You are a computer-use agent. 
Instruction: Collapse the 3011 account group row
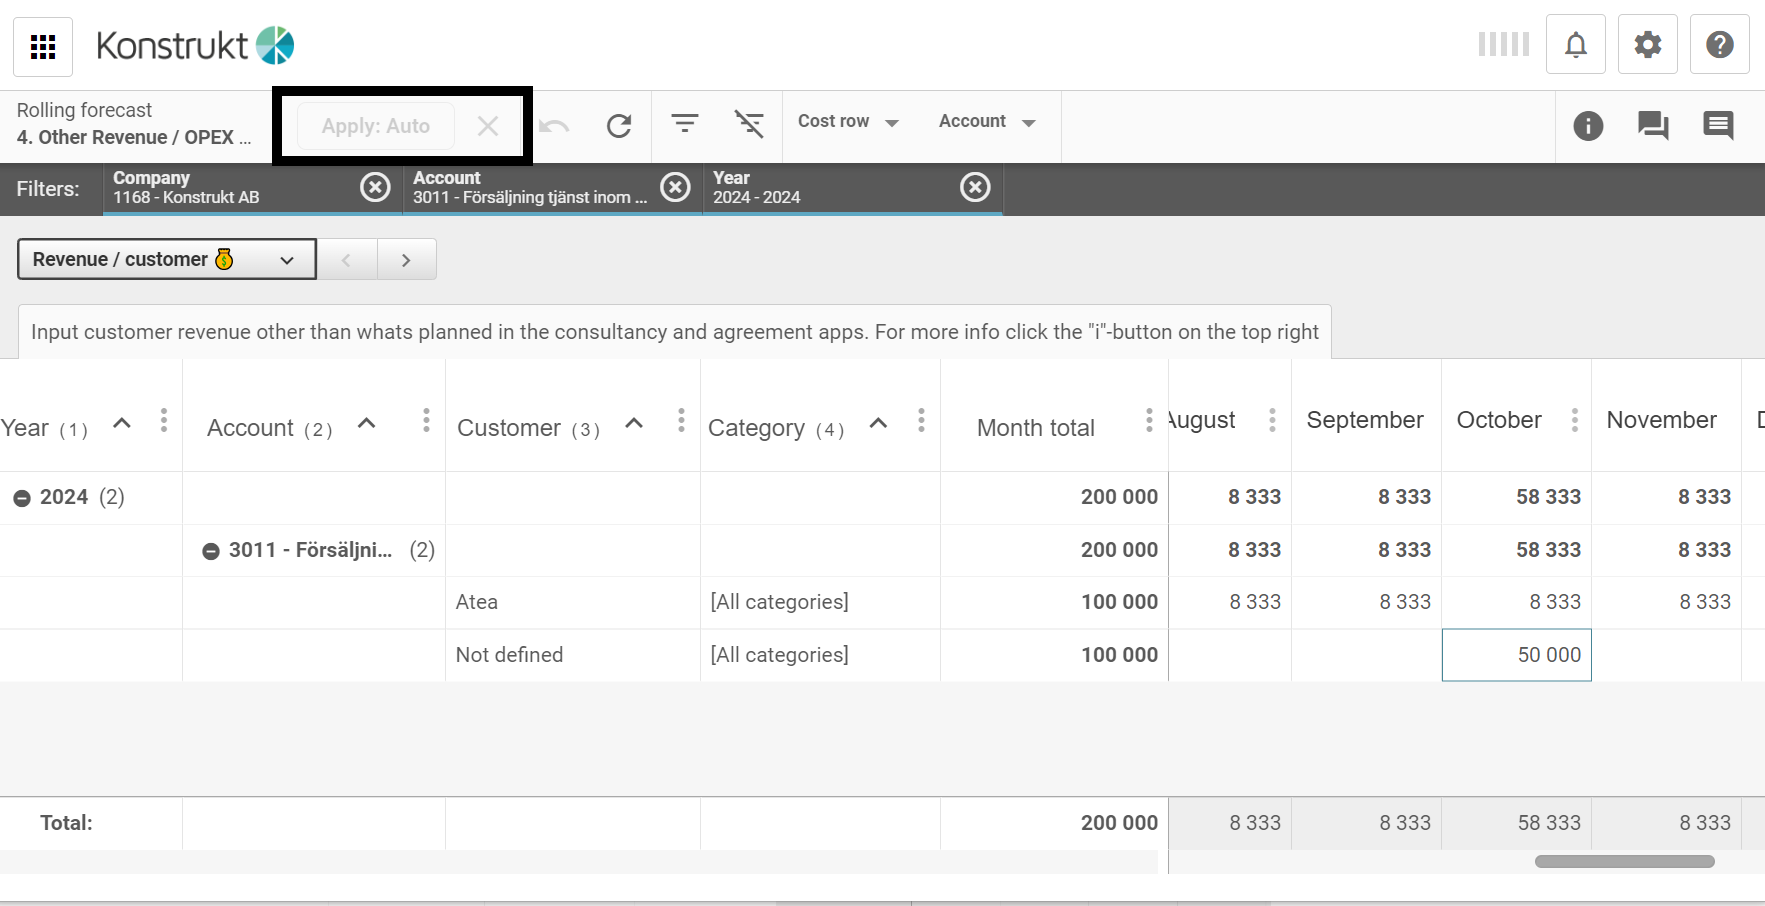point(211,551)
